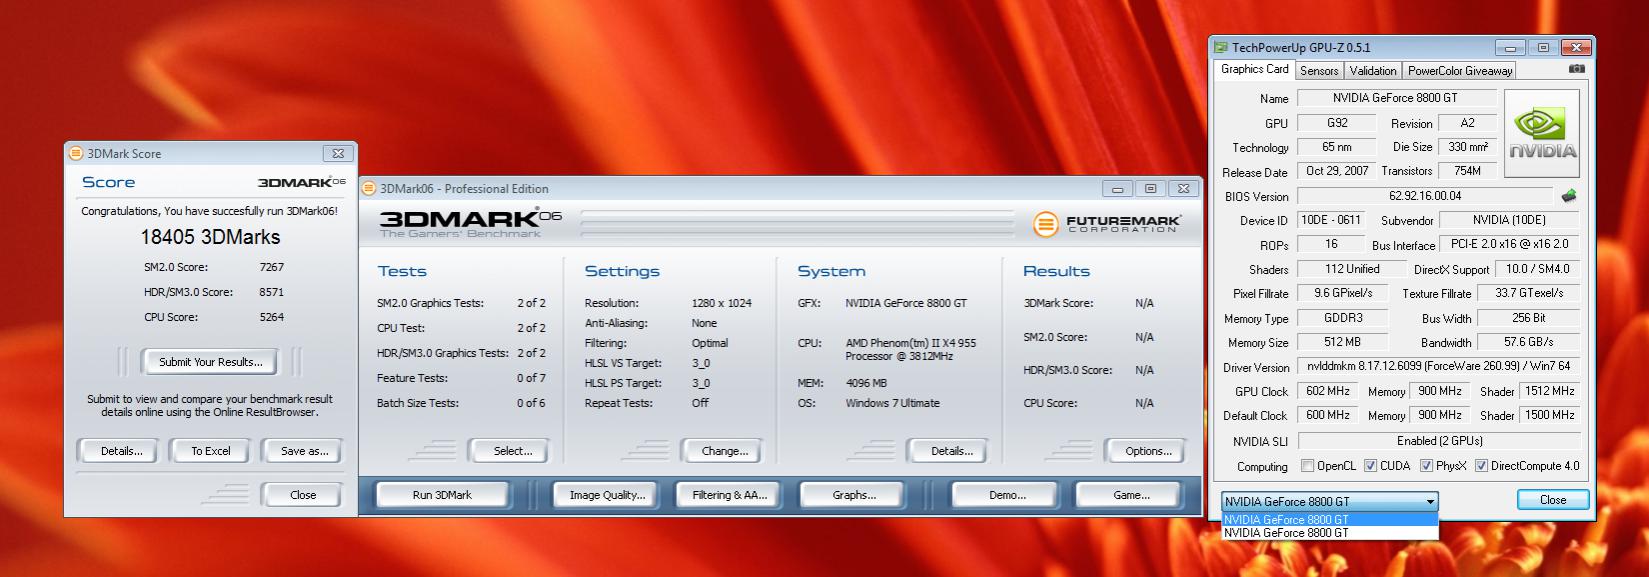Start the benchmark with Run 3DMark

(x=442, y=495)
